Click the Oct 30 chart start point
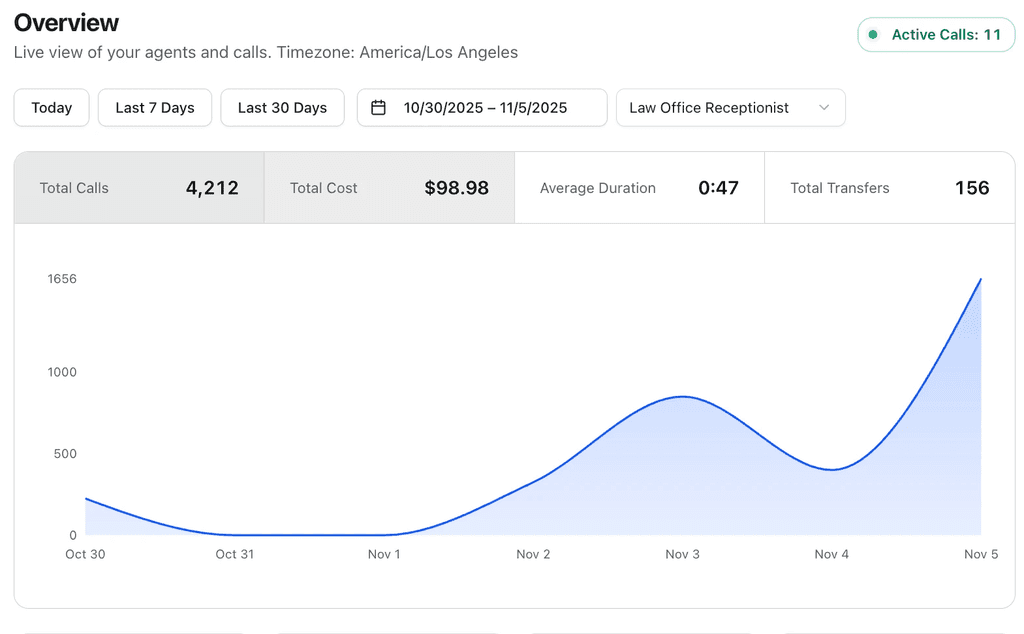1024x634 pixels. tap(86, 499)
